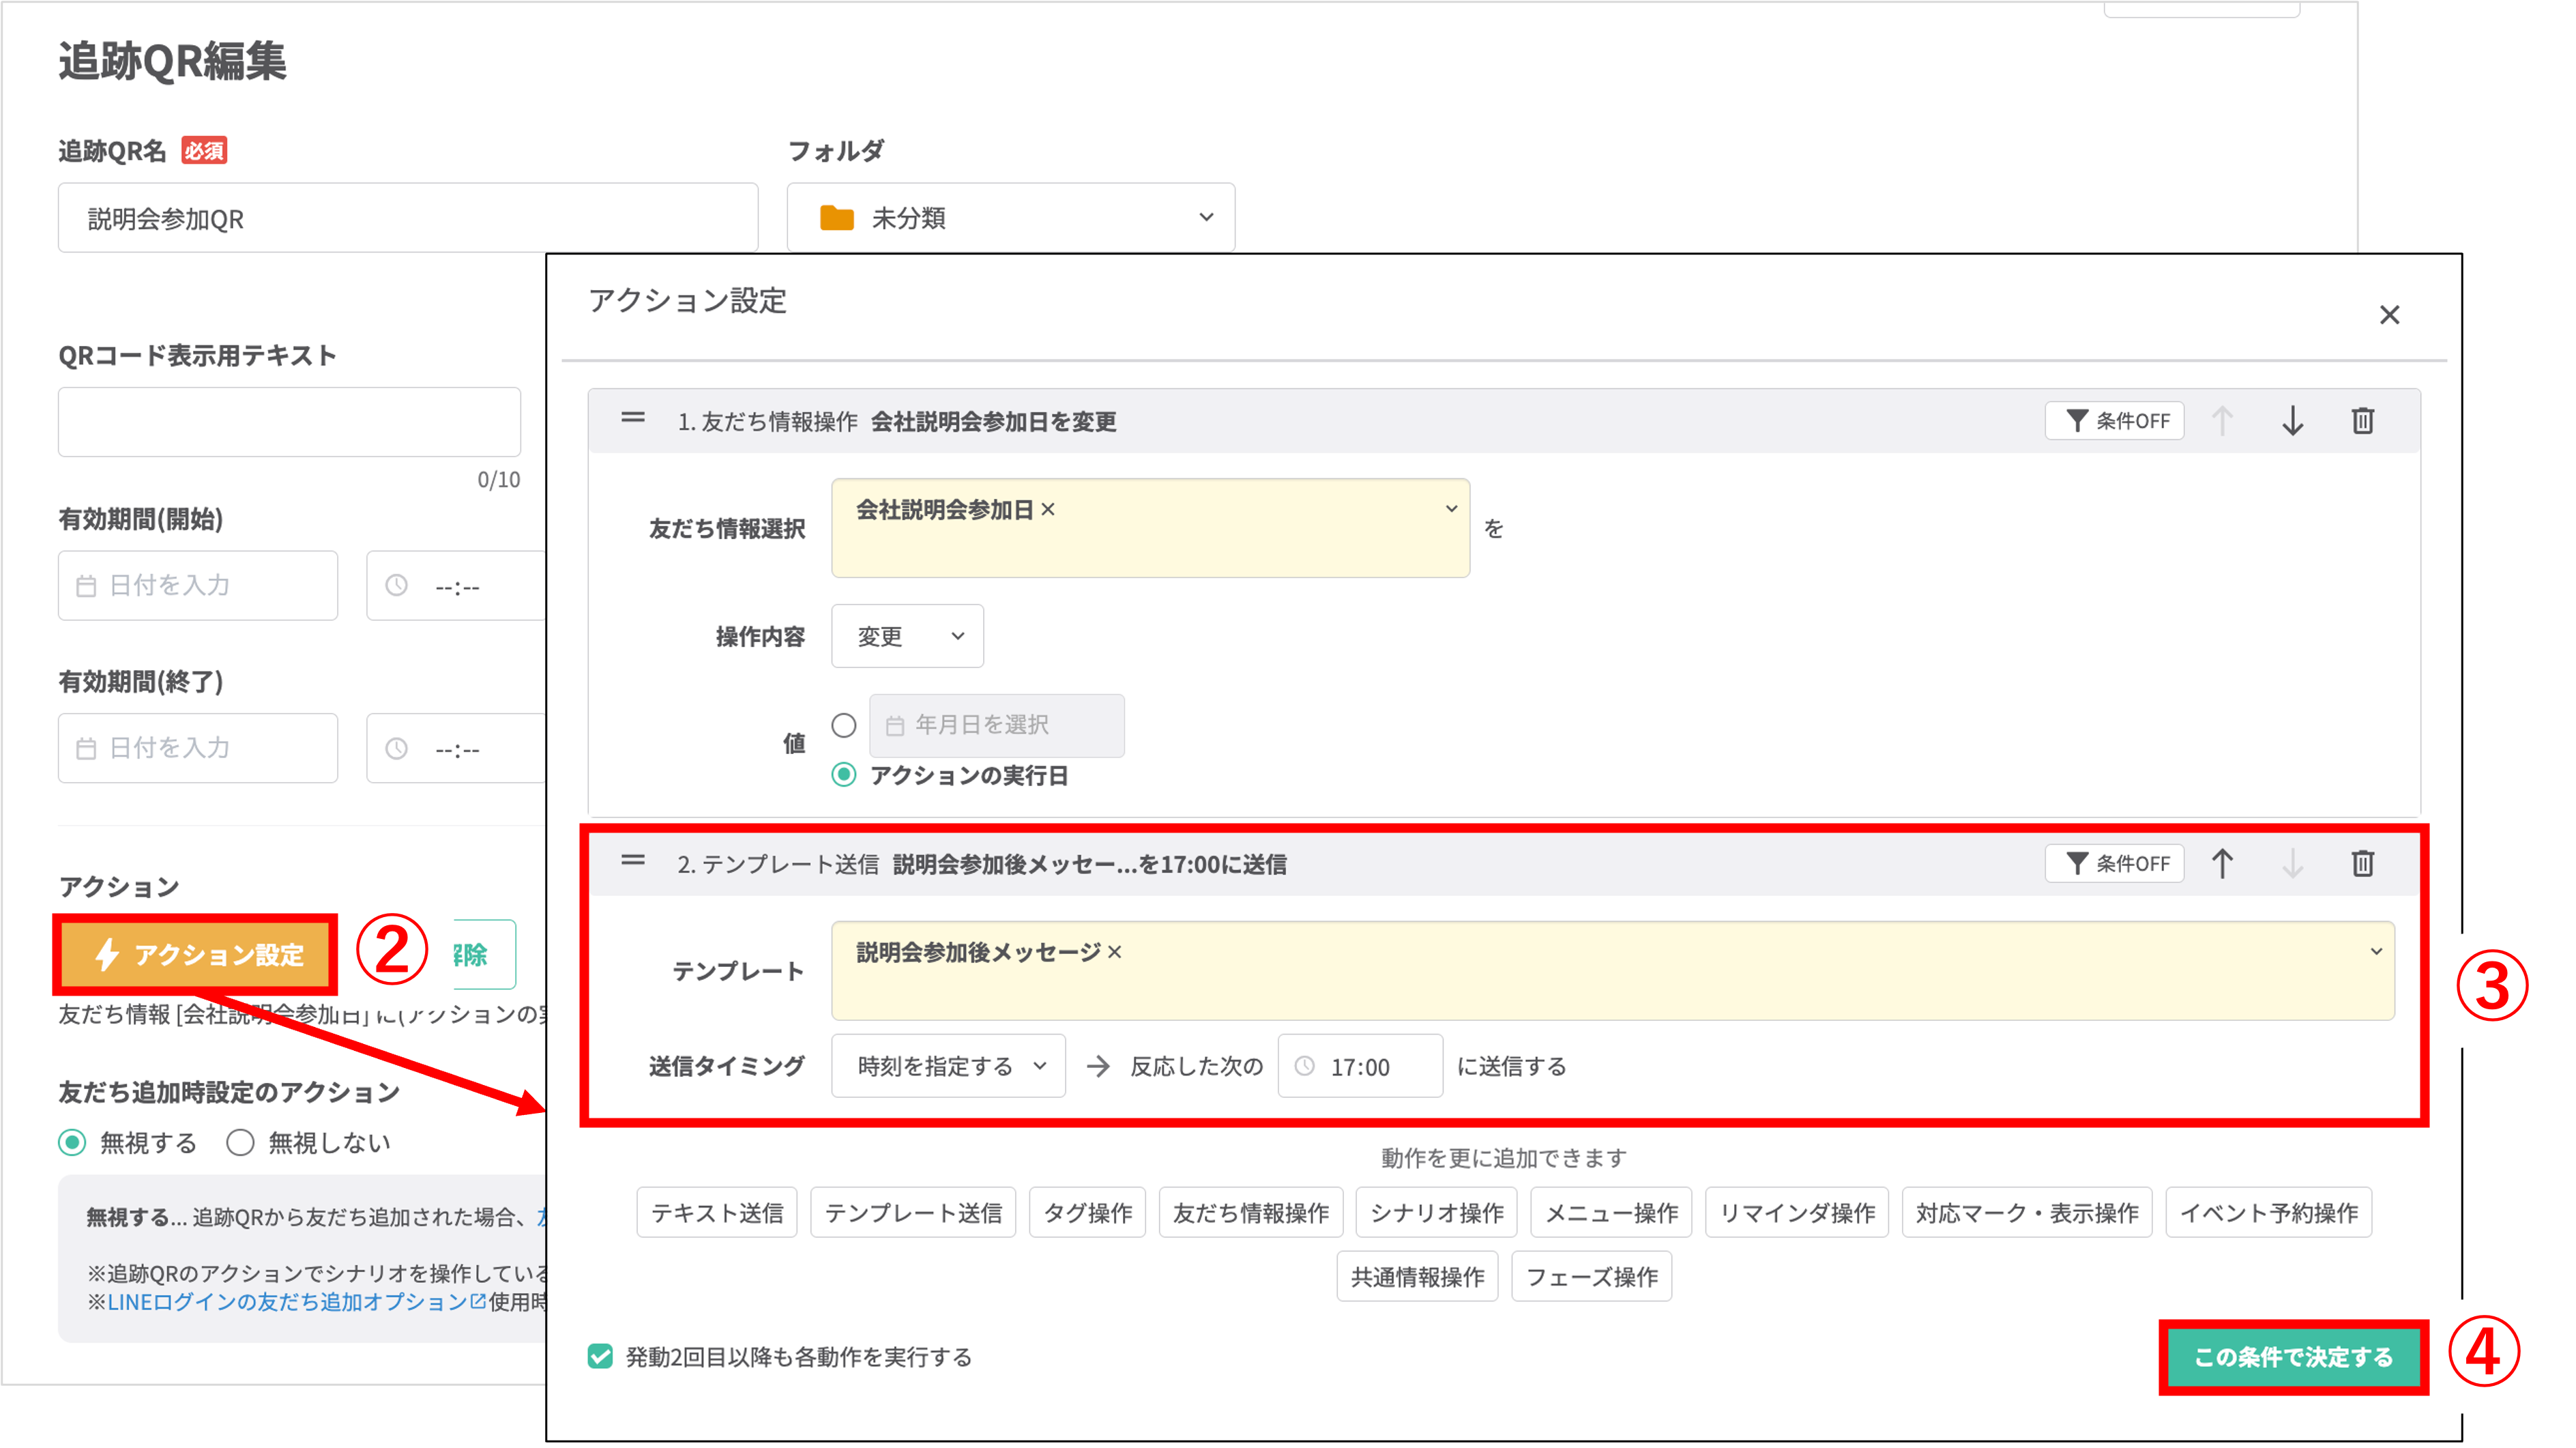Select 無視しない radio option
Screen dimensions: 2576x1448
pos(240,1143)
